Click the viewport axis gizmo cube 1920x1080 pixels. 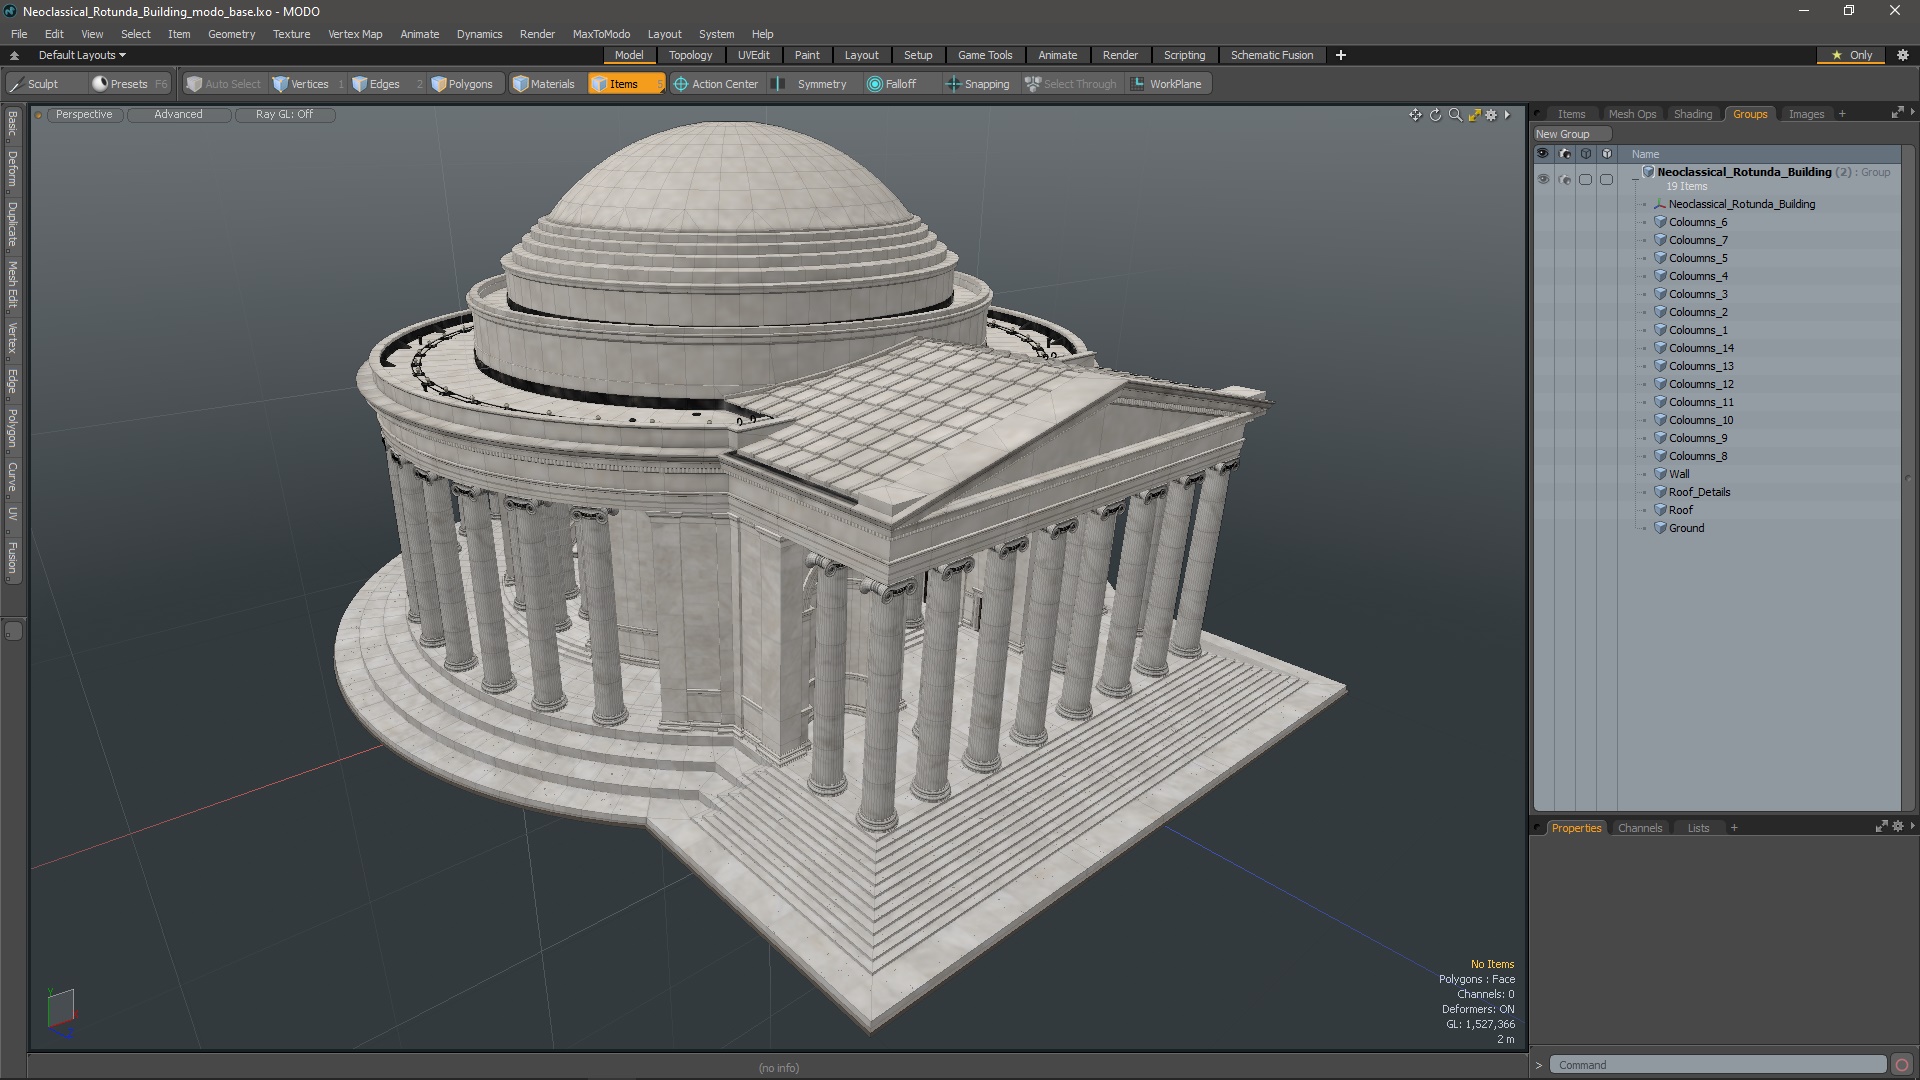(x=61, y=1011)
